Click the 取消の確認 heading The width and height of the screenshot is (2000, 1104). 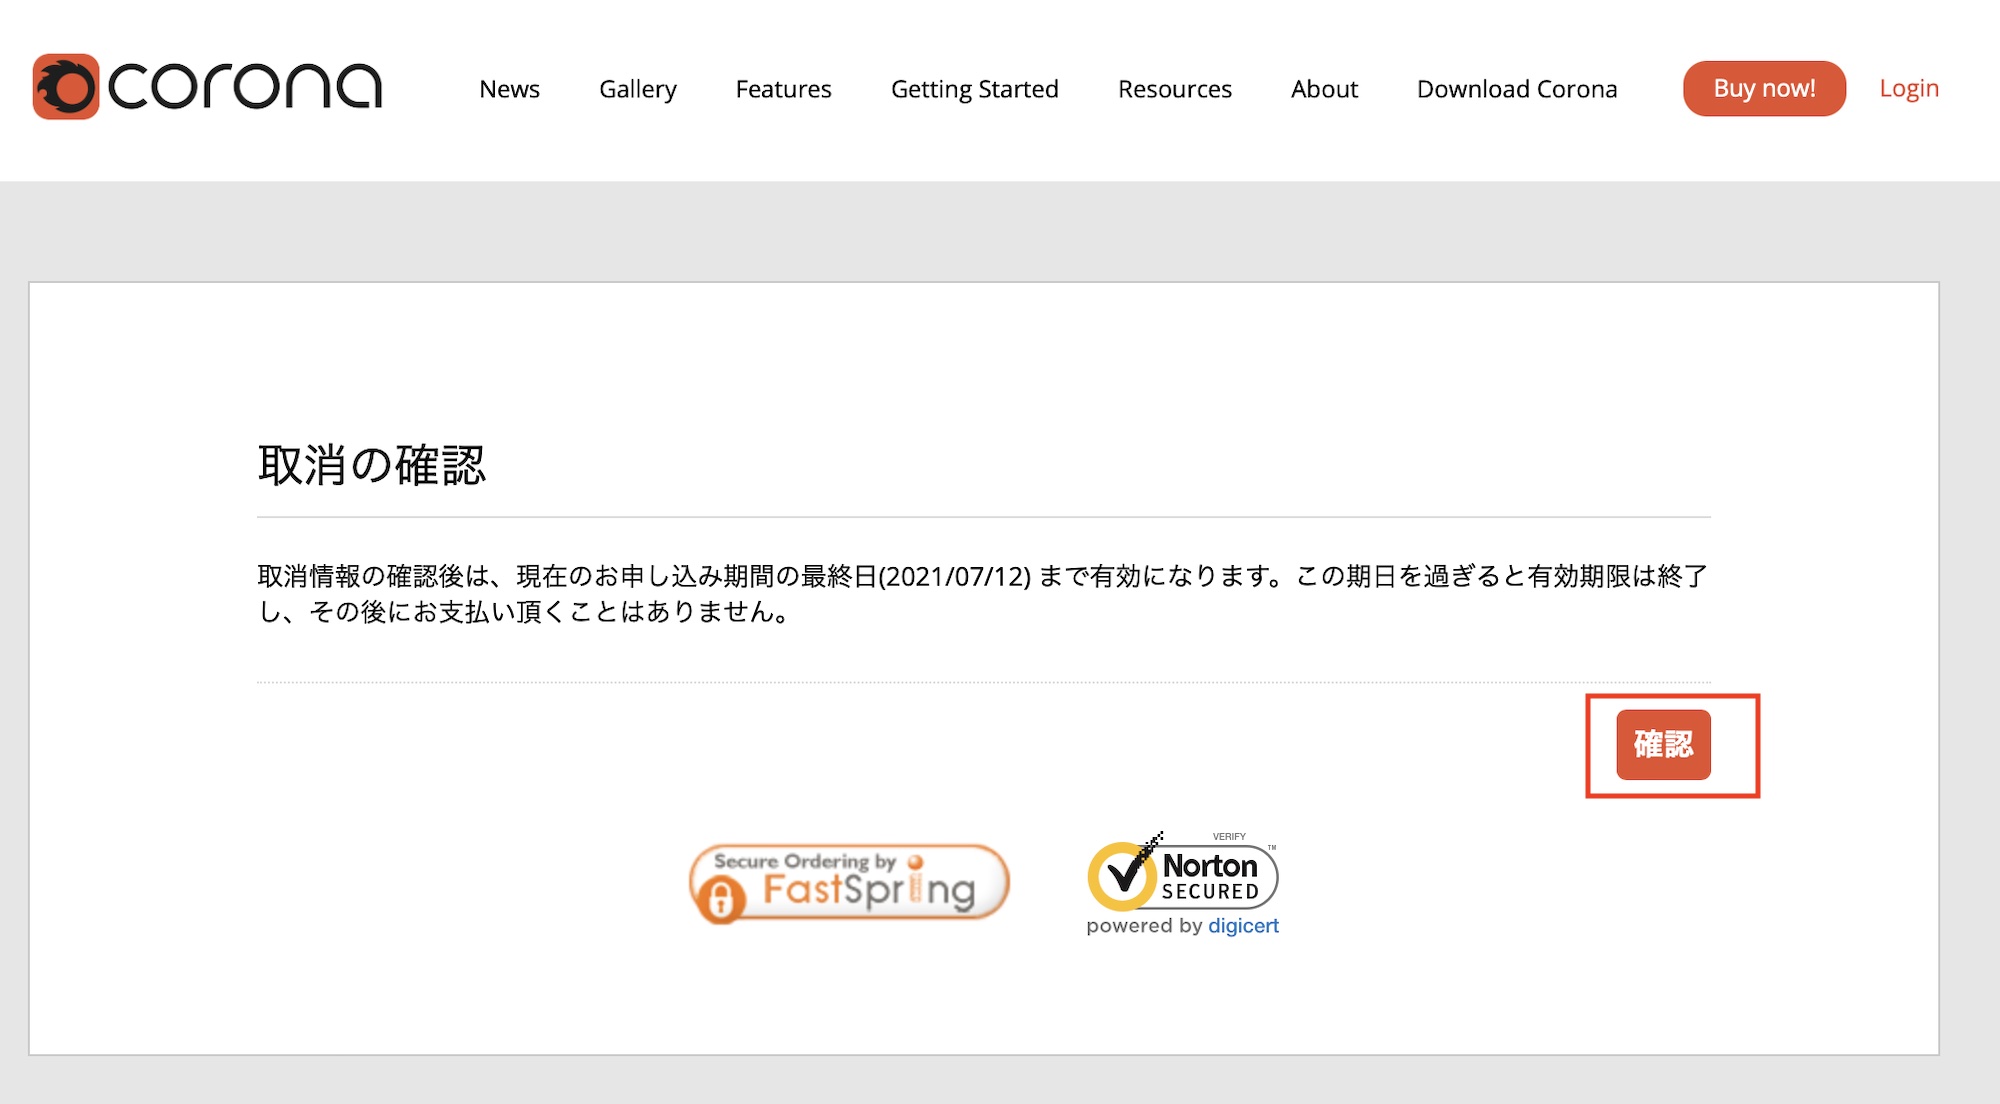click(372, 465)
